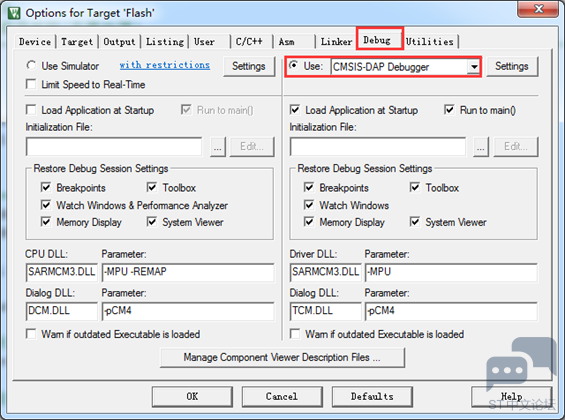
Task: Enable debugger Warn if outdated Executable
Action: [x=295, y=334]
